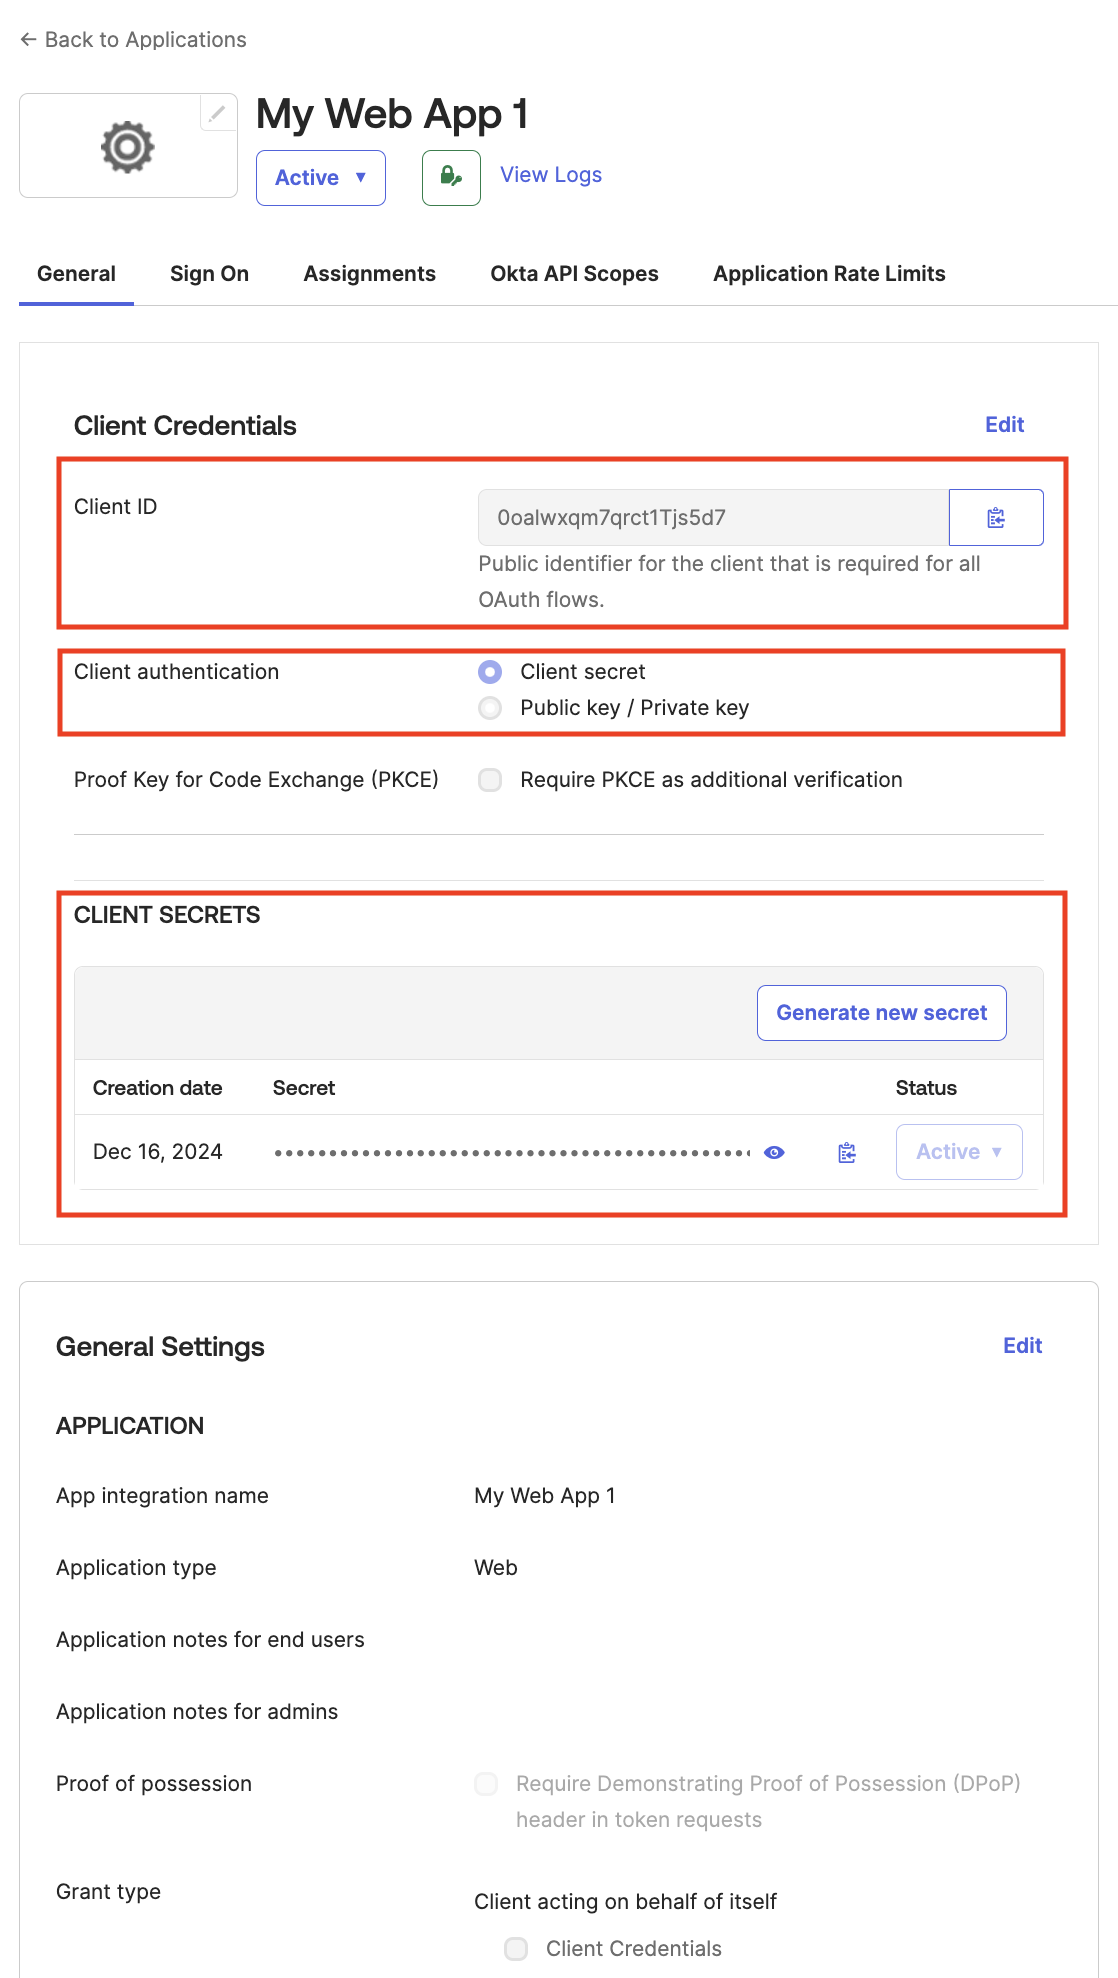
Task: Click the back arrow to Applications
Action: point(28,40)
